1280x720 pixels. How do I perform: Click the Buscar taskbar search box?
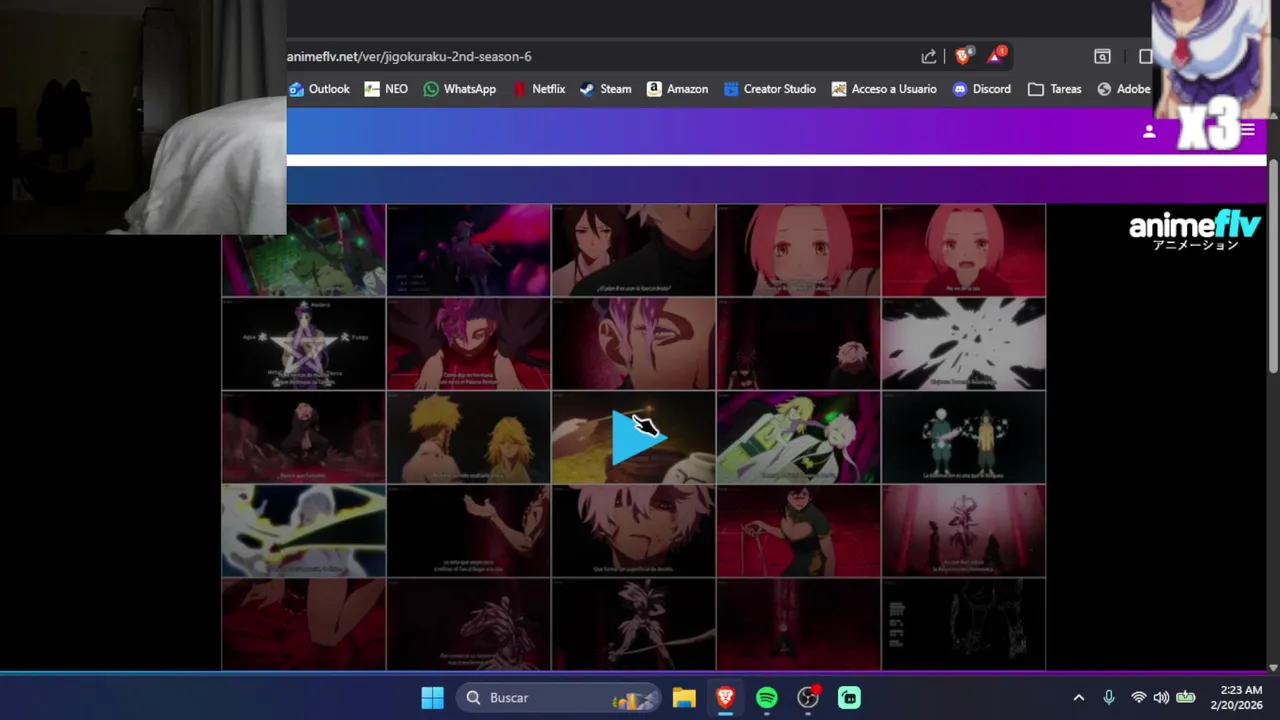click(x=559, y=698)
